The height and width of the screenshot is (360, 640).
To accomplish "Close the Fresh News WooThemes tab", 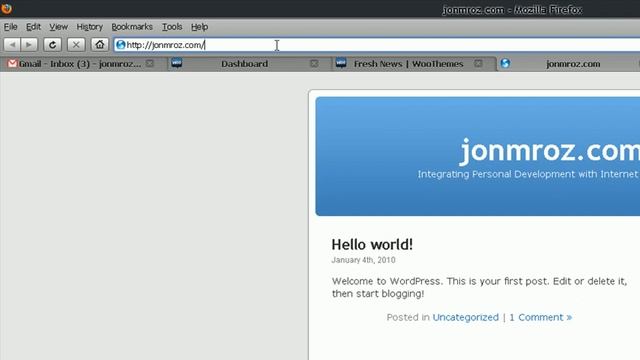I will 478,63.
